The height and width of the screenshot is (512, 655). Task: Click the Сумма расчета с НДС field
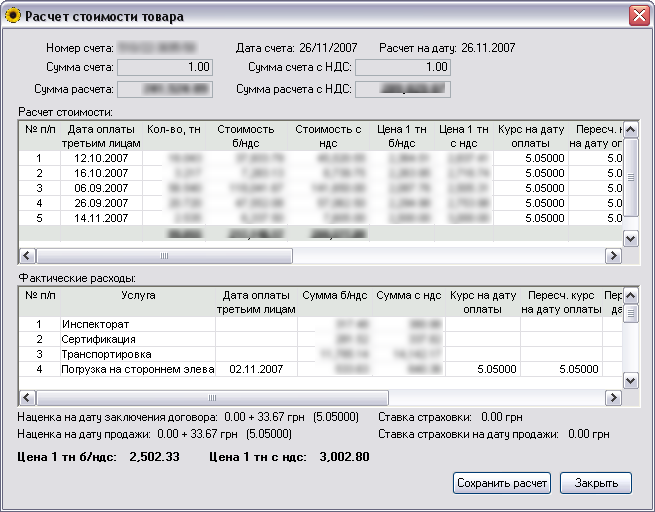(402, 89)
